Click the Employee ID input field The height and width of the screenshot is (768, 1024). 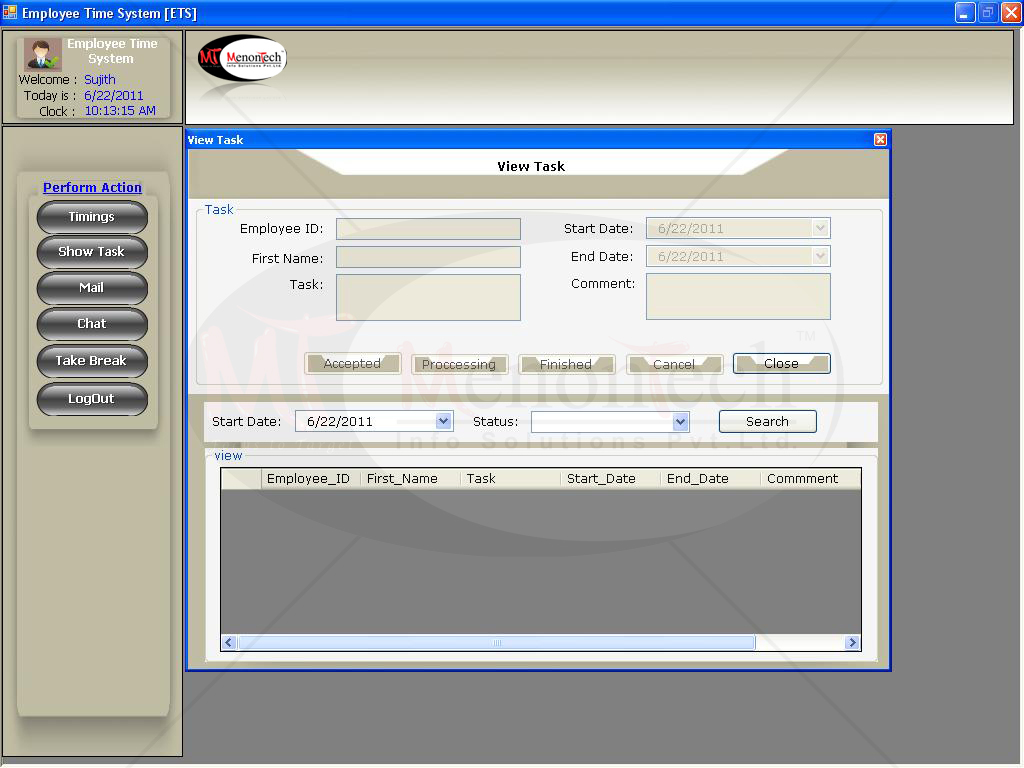pos(428,229)
